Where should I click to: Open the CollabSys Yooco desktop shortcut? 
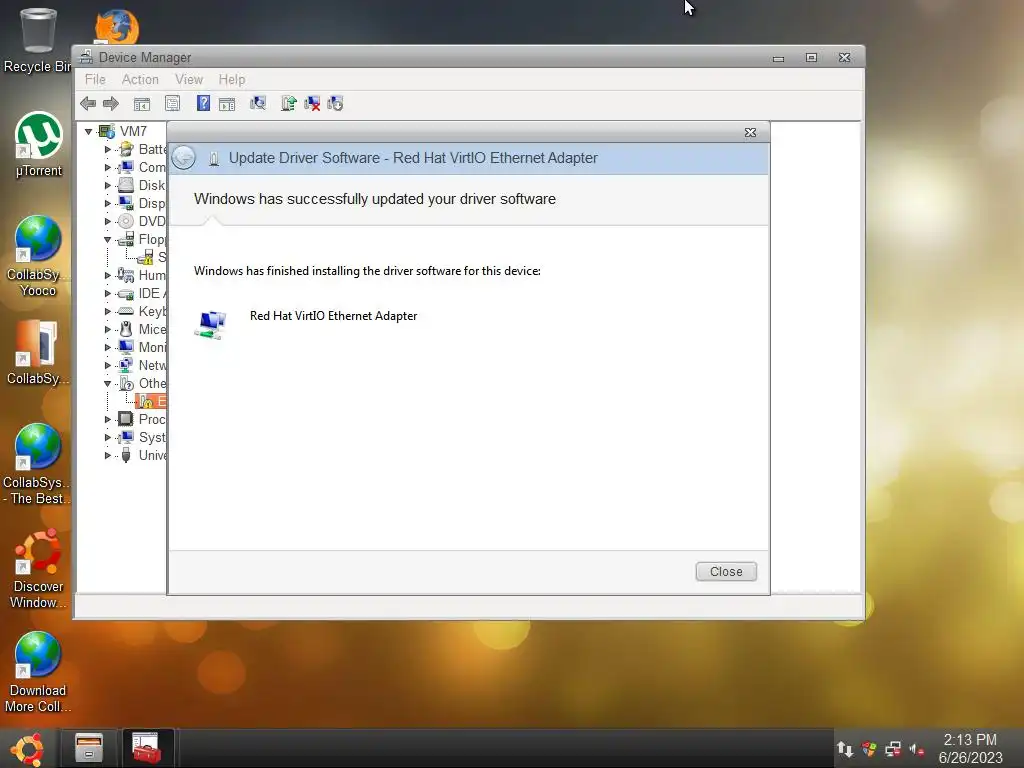click(x=38, y=256)
